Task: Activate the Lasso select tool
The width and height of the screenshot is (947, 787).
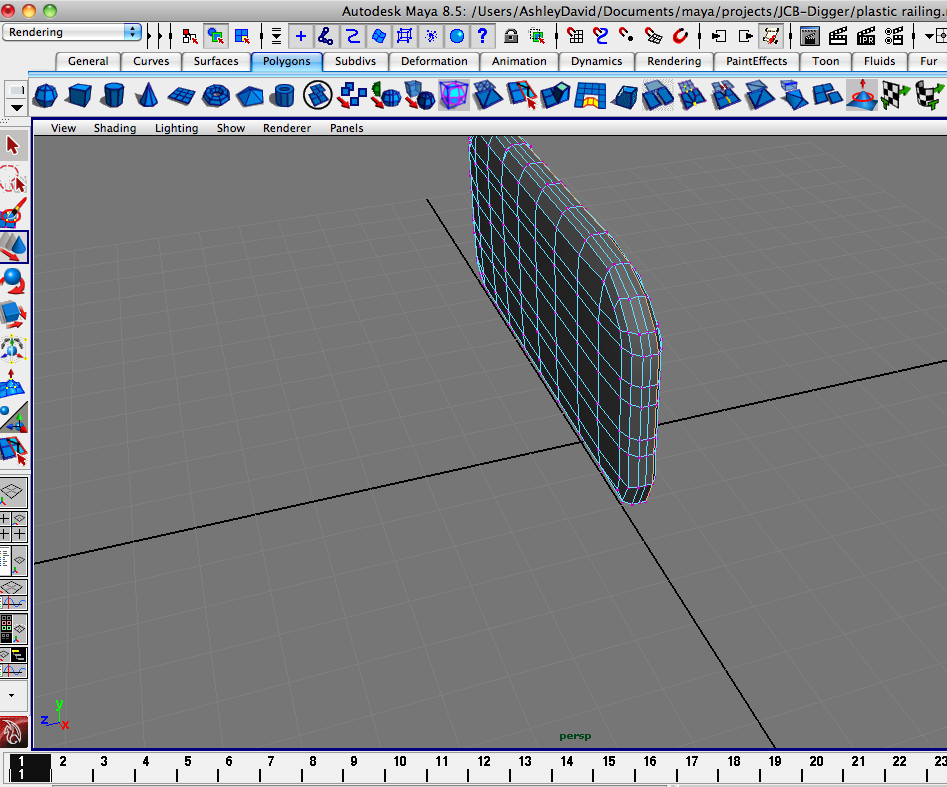Action: point(13,179)
